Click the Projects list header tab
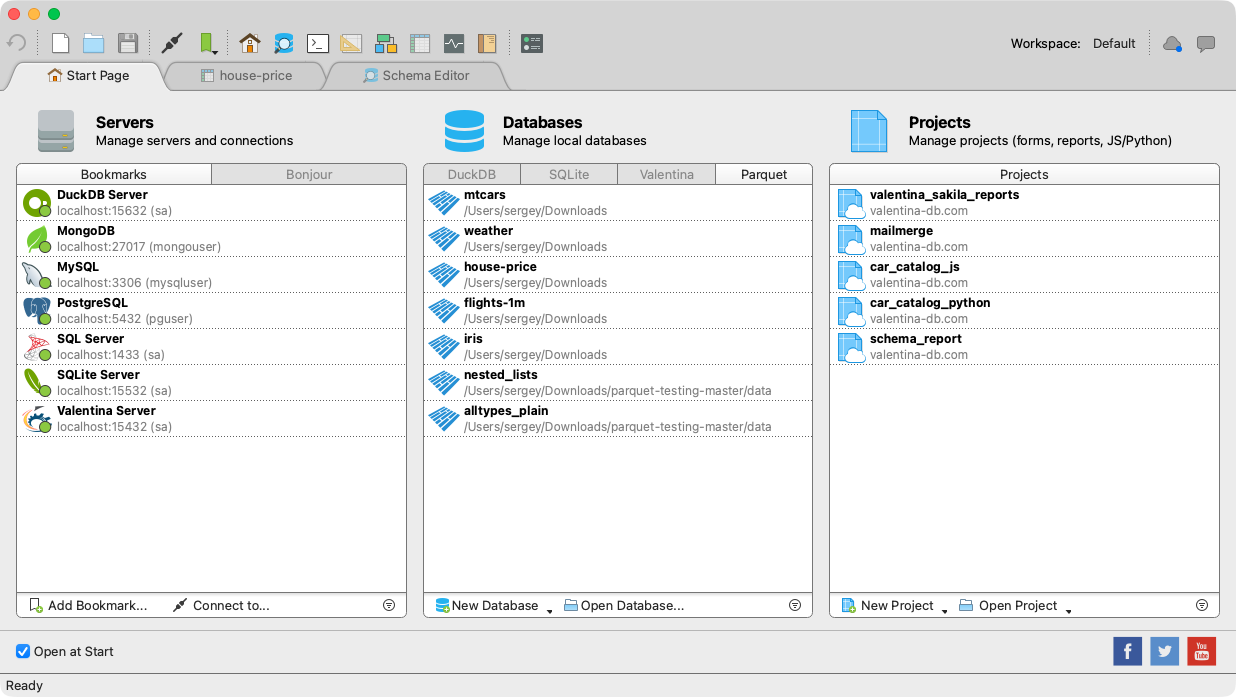This screenshot has width=1236, height=697. [1024, 174]
